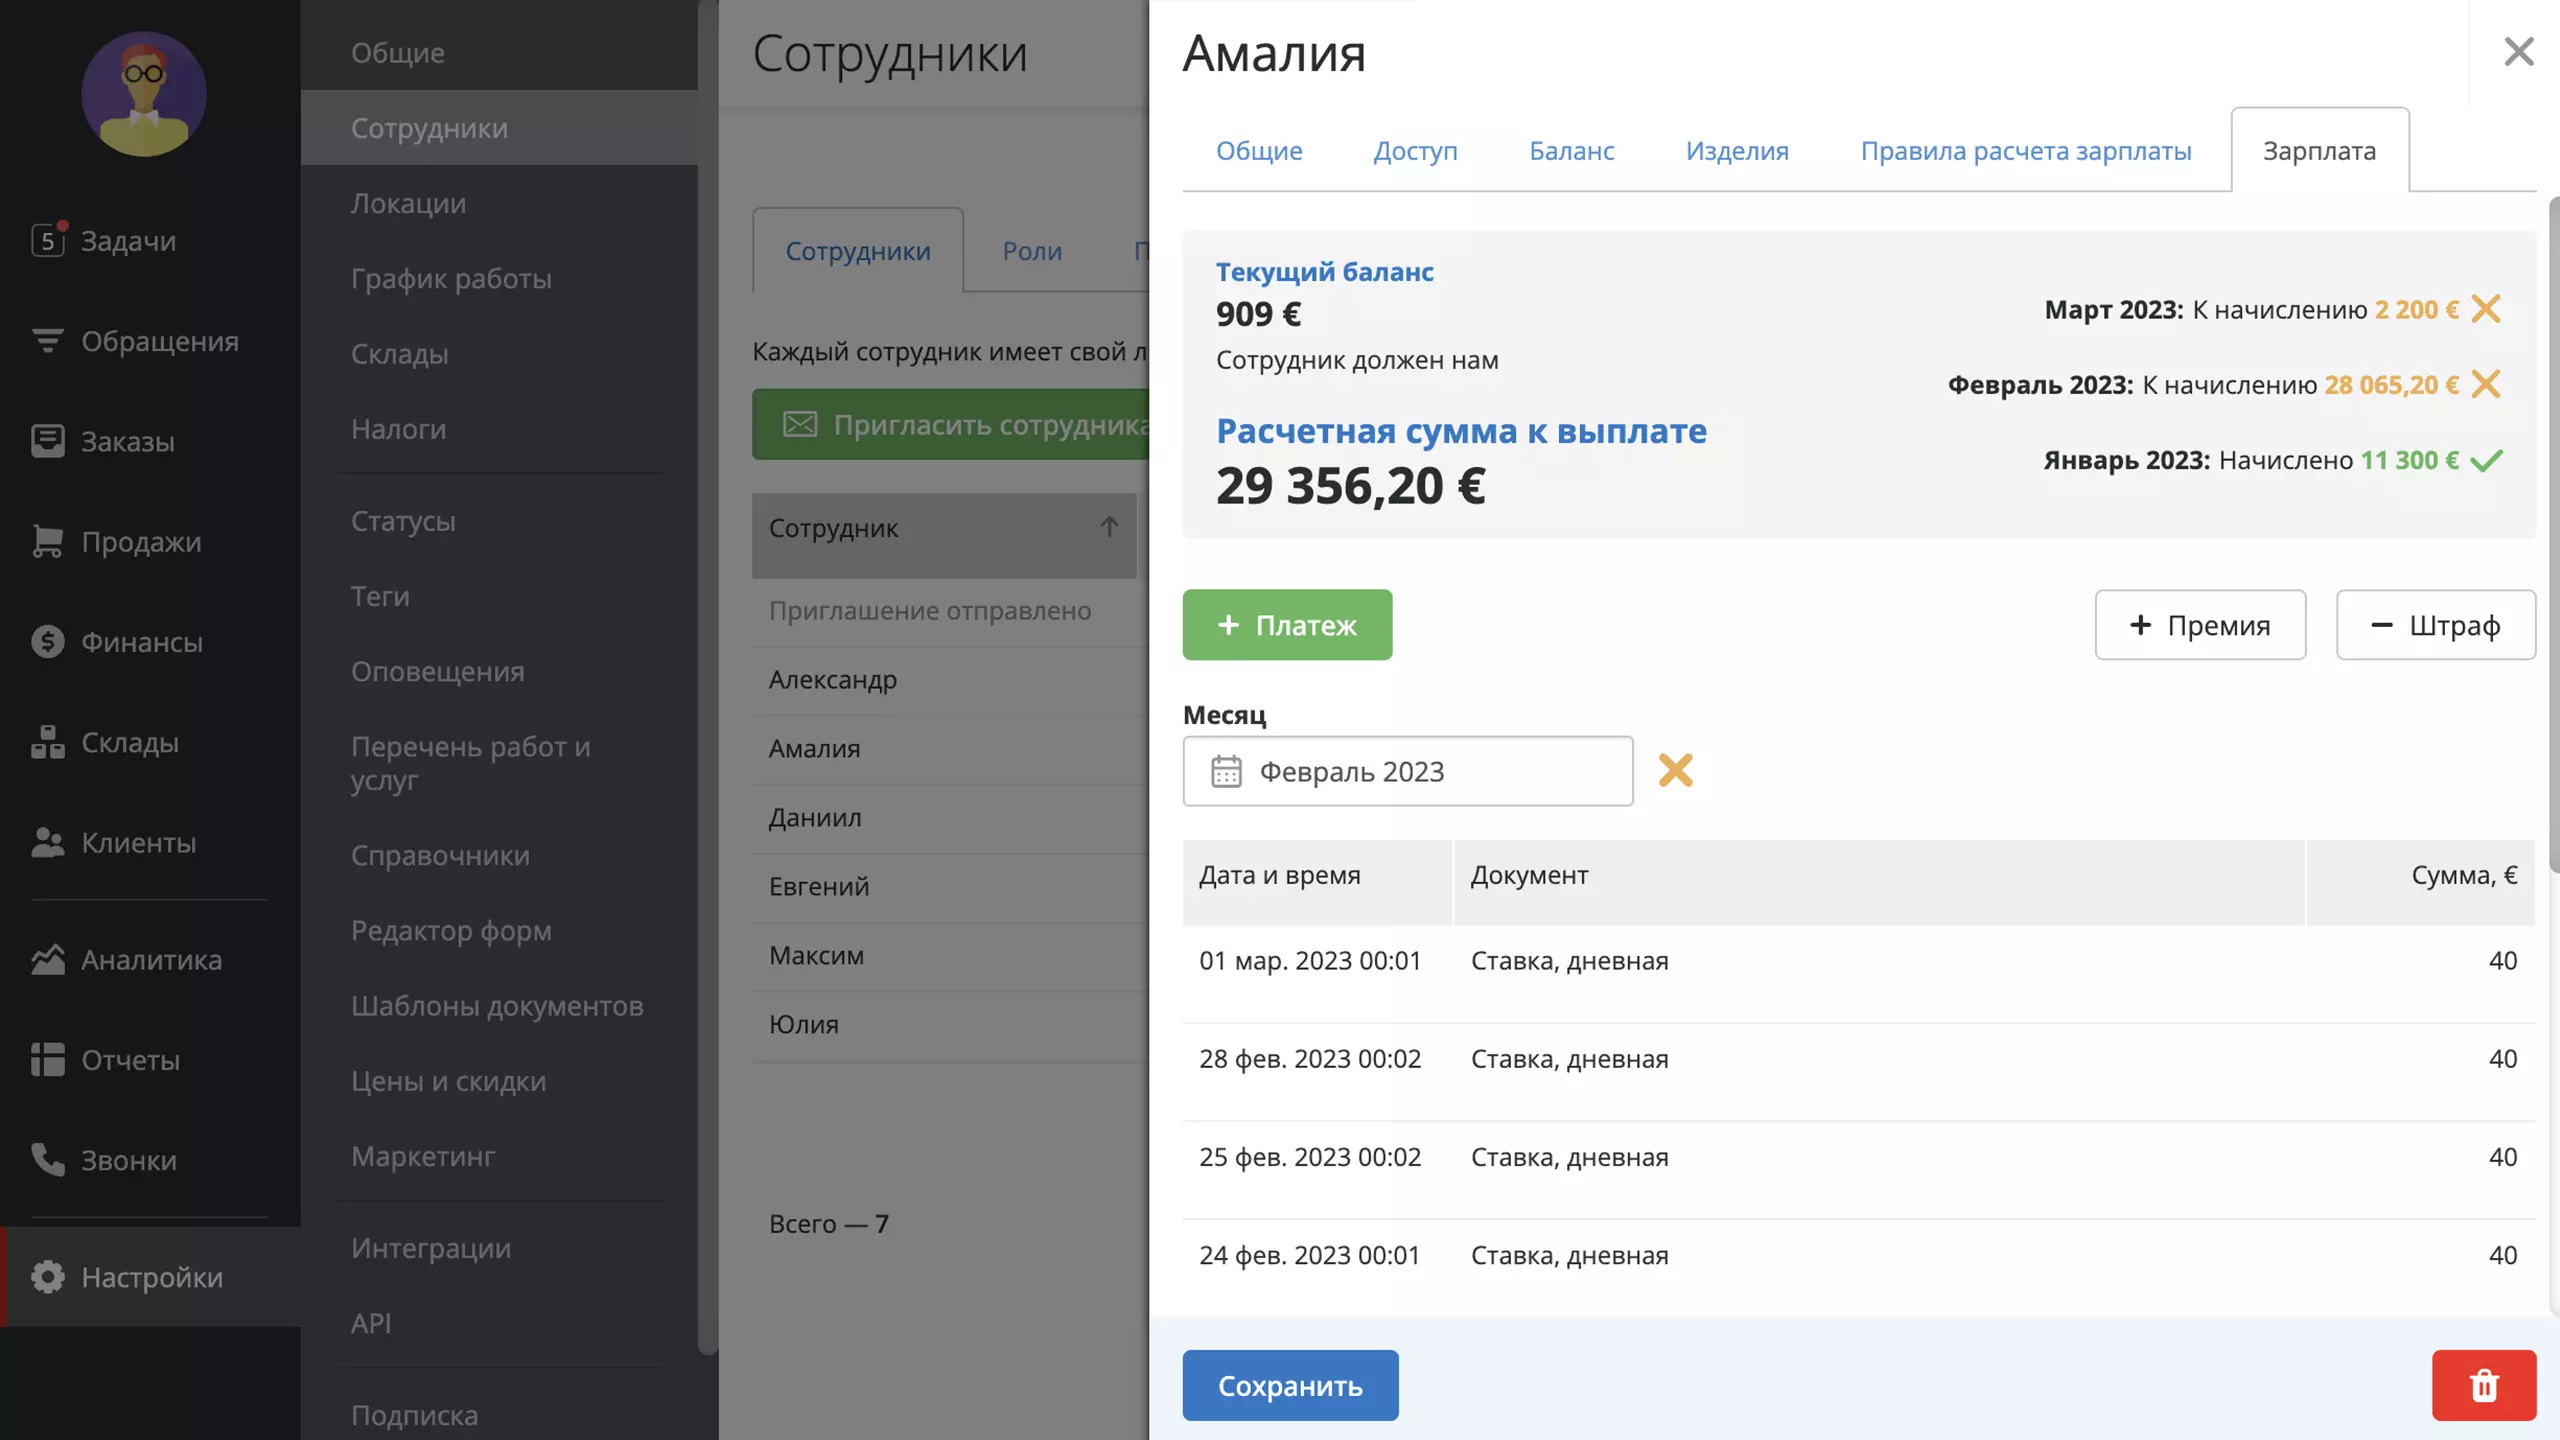
Task: Click the Склады boxes icon in main sidebar
Action: point(47,742)
